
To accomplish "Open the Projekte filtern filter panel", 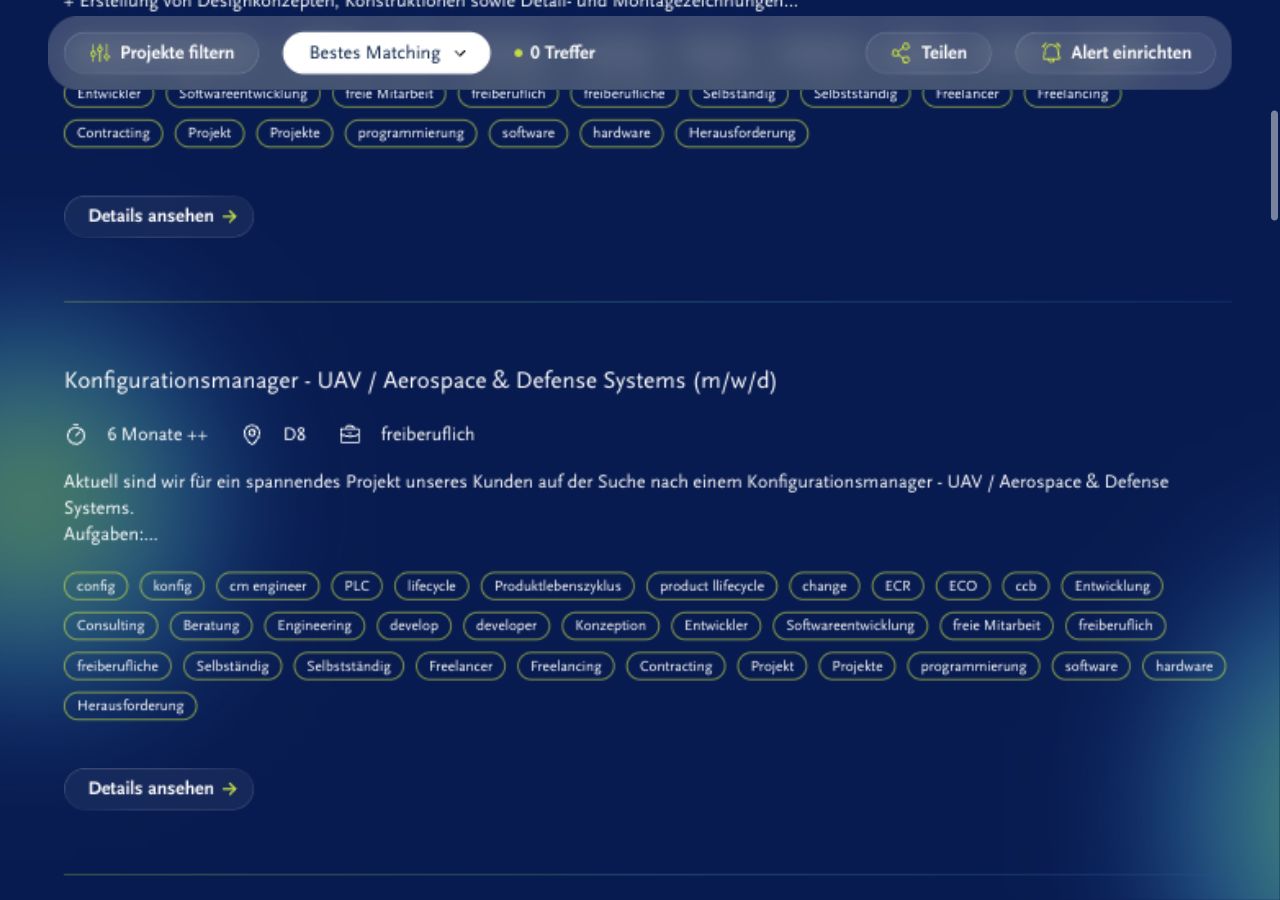I will pyautogui.click(x=161, y=53).
